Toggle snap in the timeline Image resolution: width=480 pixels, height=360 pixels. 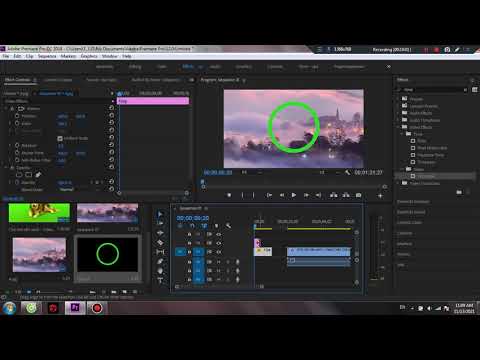192,226
